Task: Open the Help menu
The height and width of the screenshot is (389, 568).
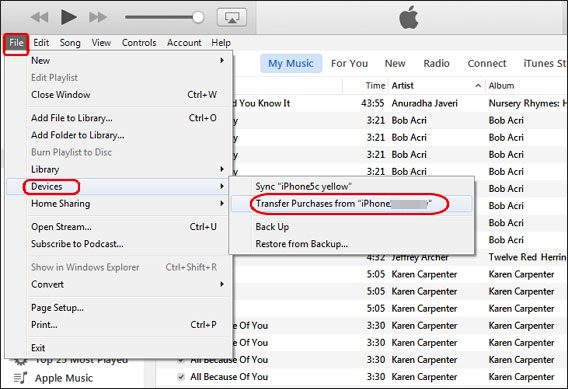Action: click(x=221, y=43)
